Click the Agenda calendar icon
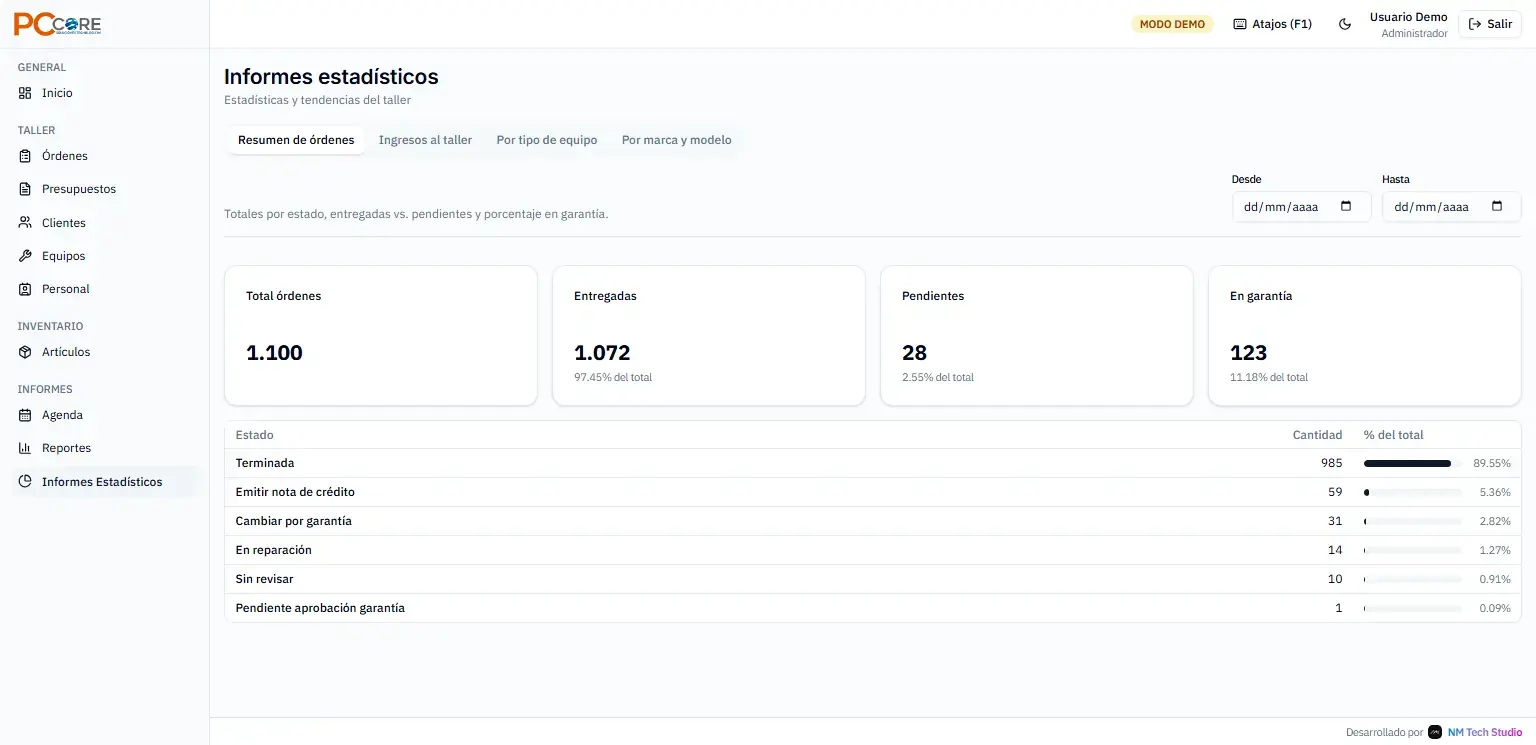Viewport: 1536px width, 745px height. (25, 415)
